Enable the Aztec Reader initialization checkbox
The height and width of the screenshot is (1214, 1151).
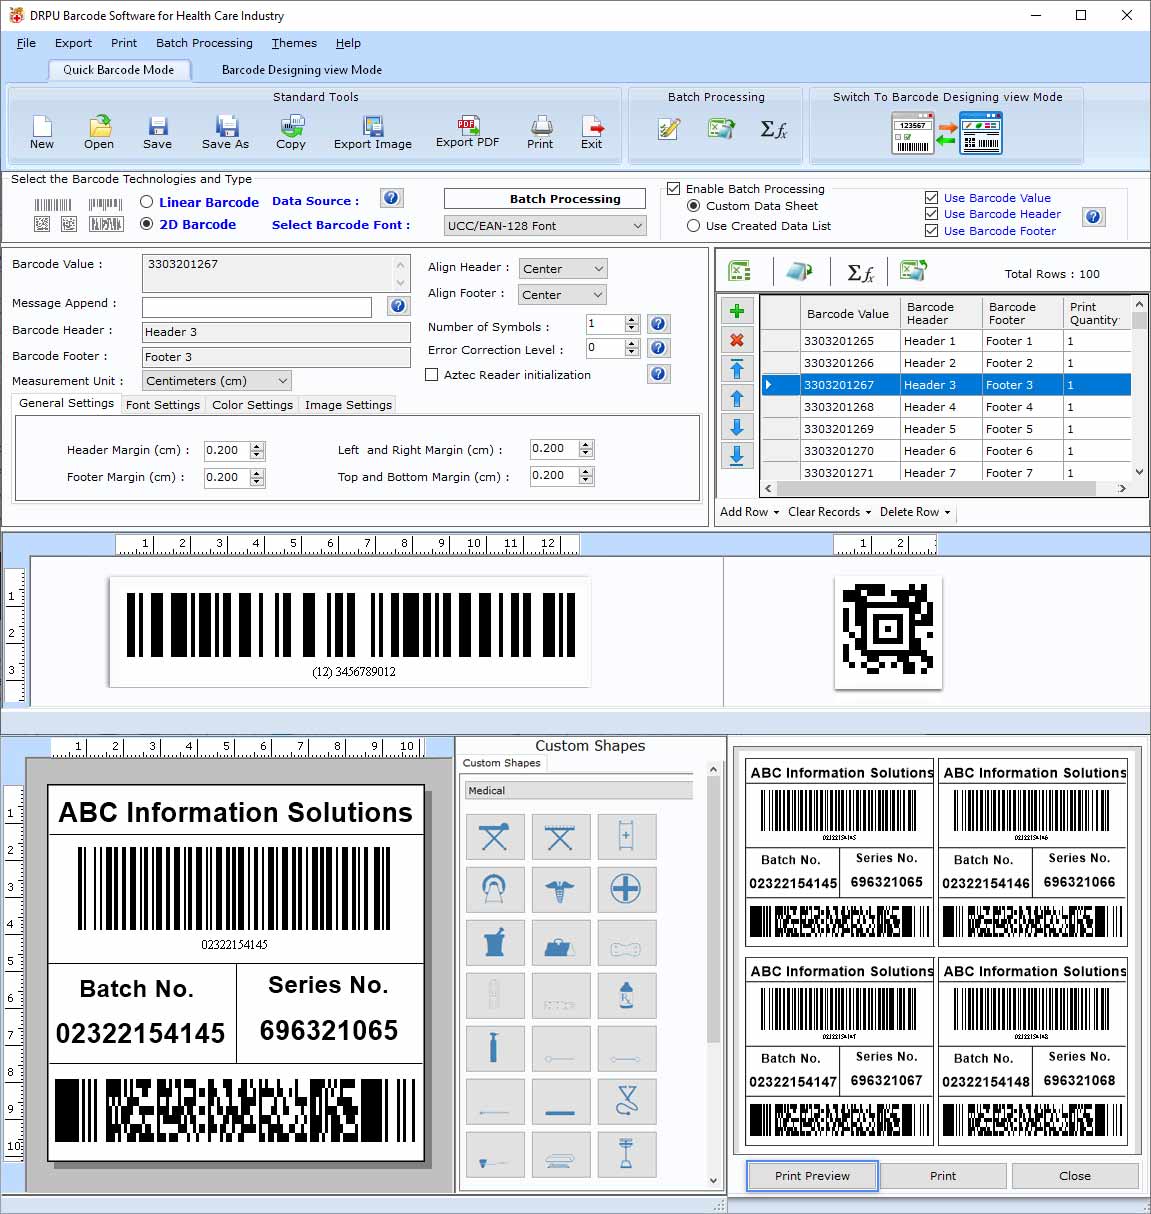point(432,374)
